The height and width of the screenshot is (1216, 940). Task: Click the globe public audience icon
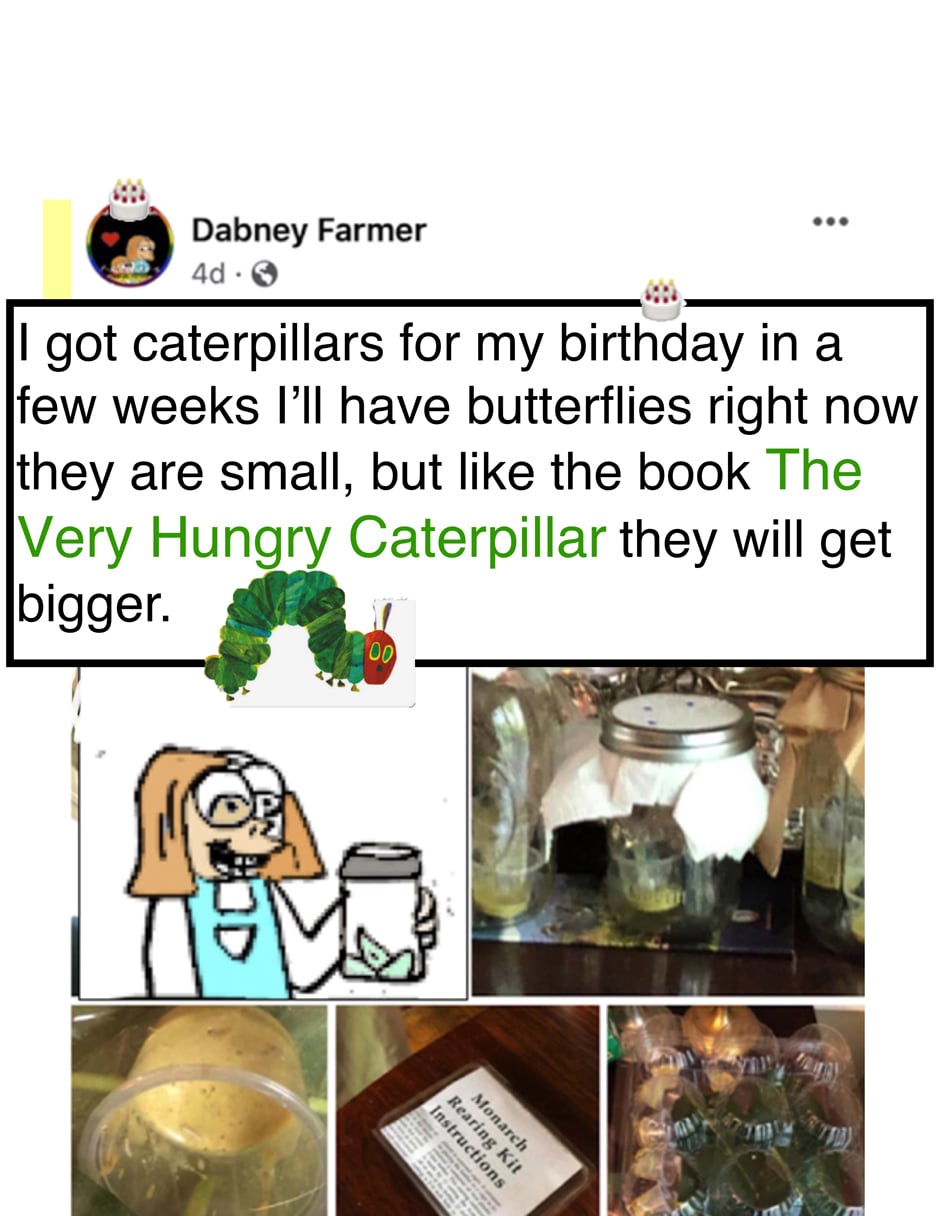pos(265,273)
